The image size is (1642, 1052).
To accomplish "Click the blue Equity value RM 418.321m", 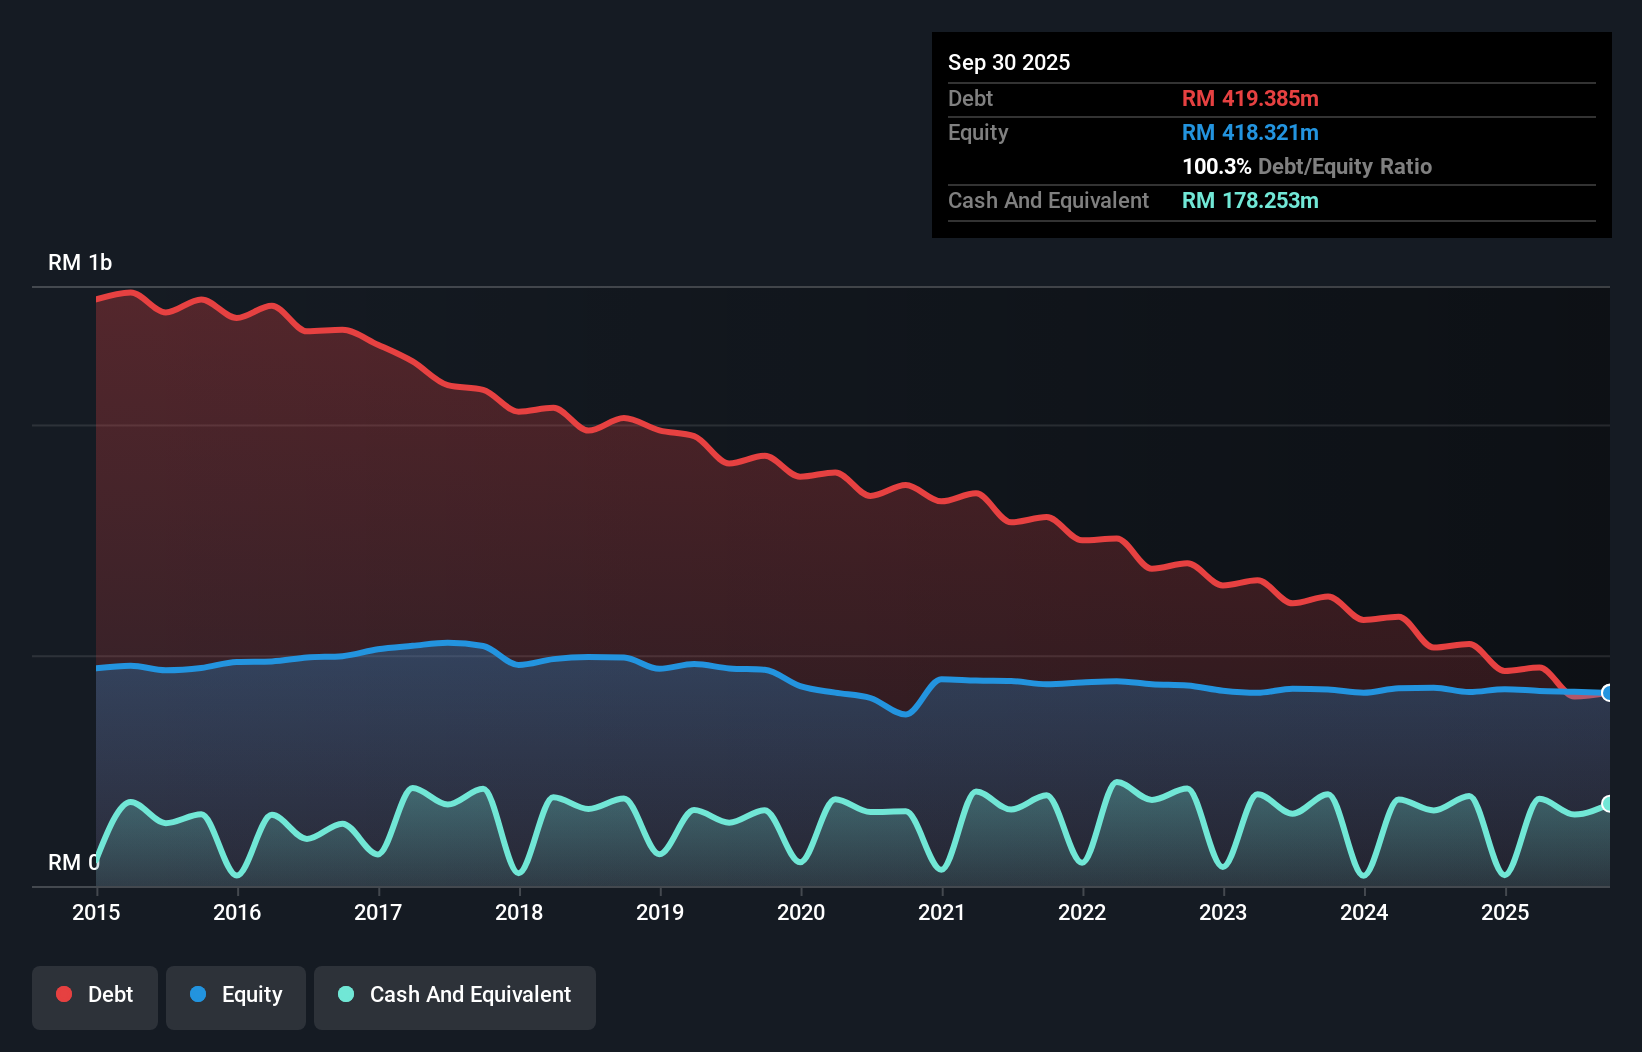I will pos(1250,132).
